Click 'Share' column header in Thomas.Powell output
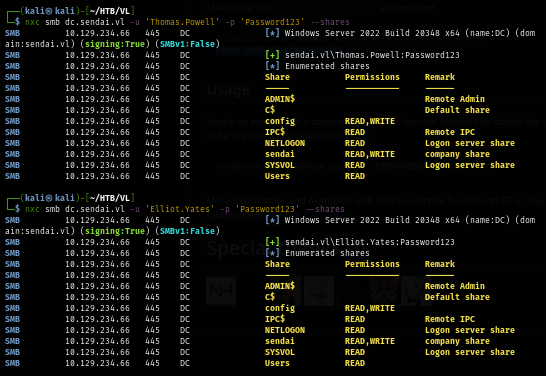 pyautogui.click(x=277, y=77)
